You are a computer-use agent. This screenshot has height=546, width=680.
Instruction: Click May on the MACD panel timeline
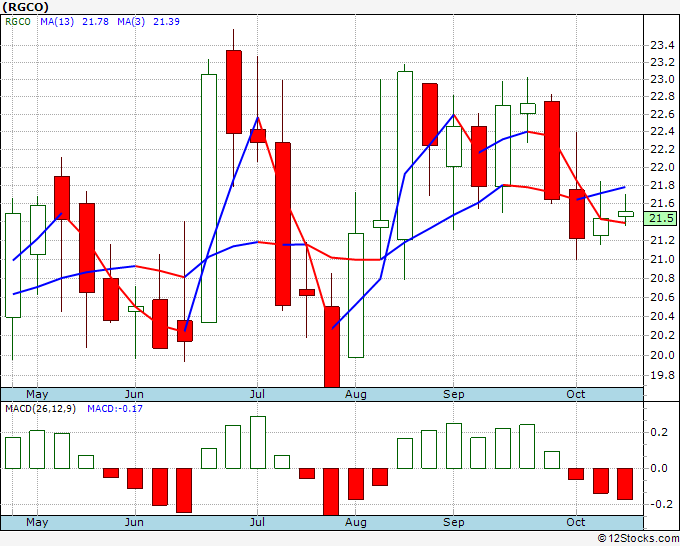tap(37, 522)
